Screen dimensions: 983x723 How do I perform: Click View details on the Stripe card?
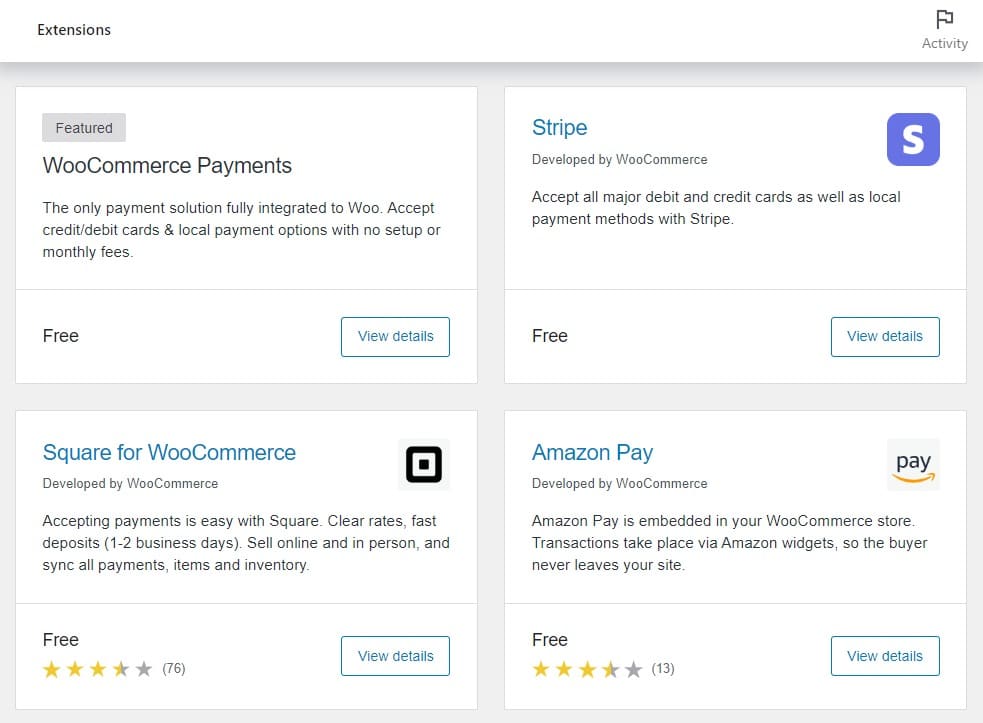click(x=884, y=336)
